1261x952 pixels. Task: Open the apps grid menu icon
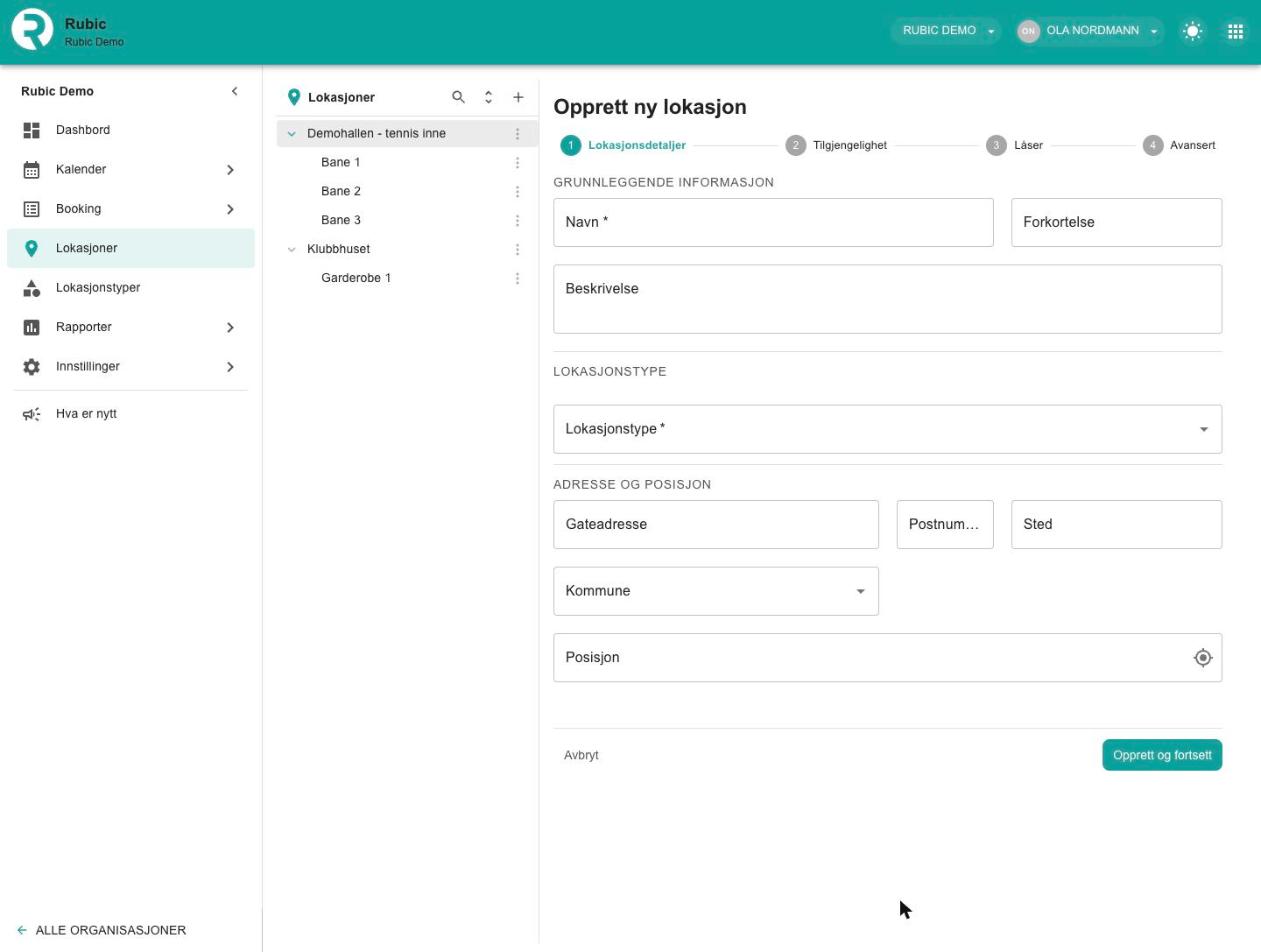coord(1236,31)
